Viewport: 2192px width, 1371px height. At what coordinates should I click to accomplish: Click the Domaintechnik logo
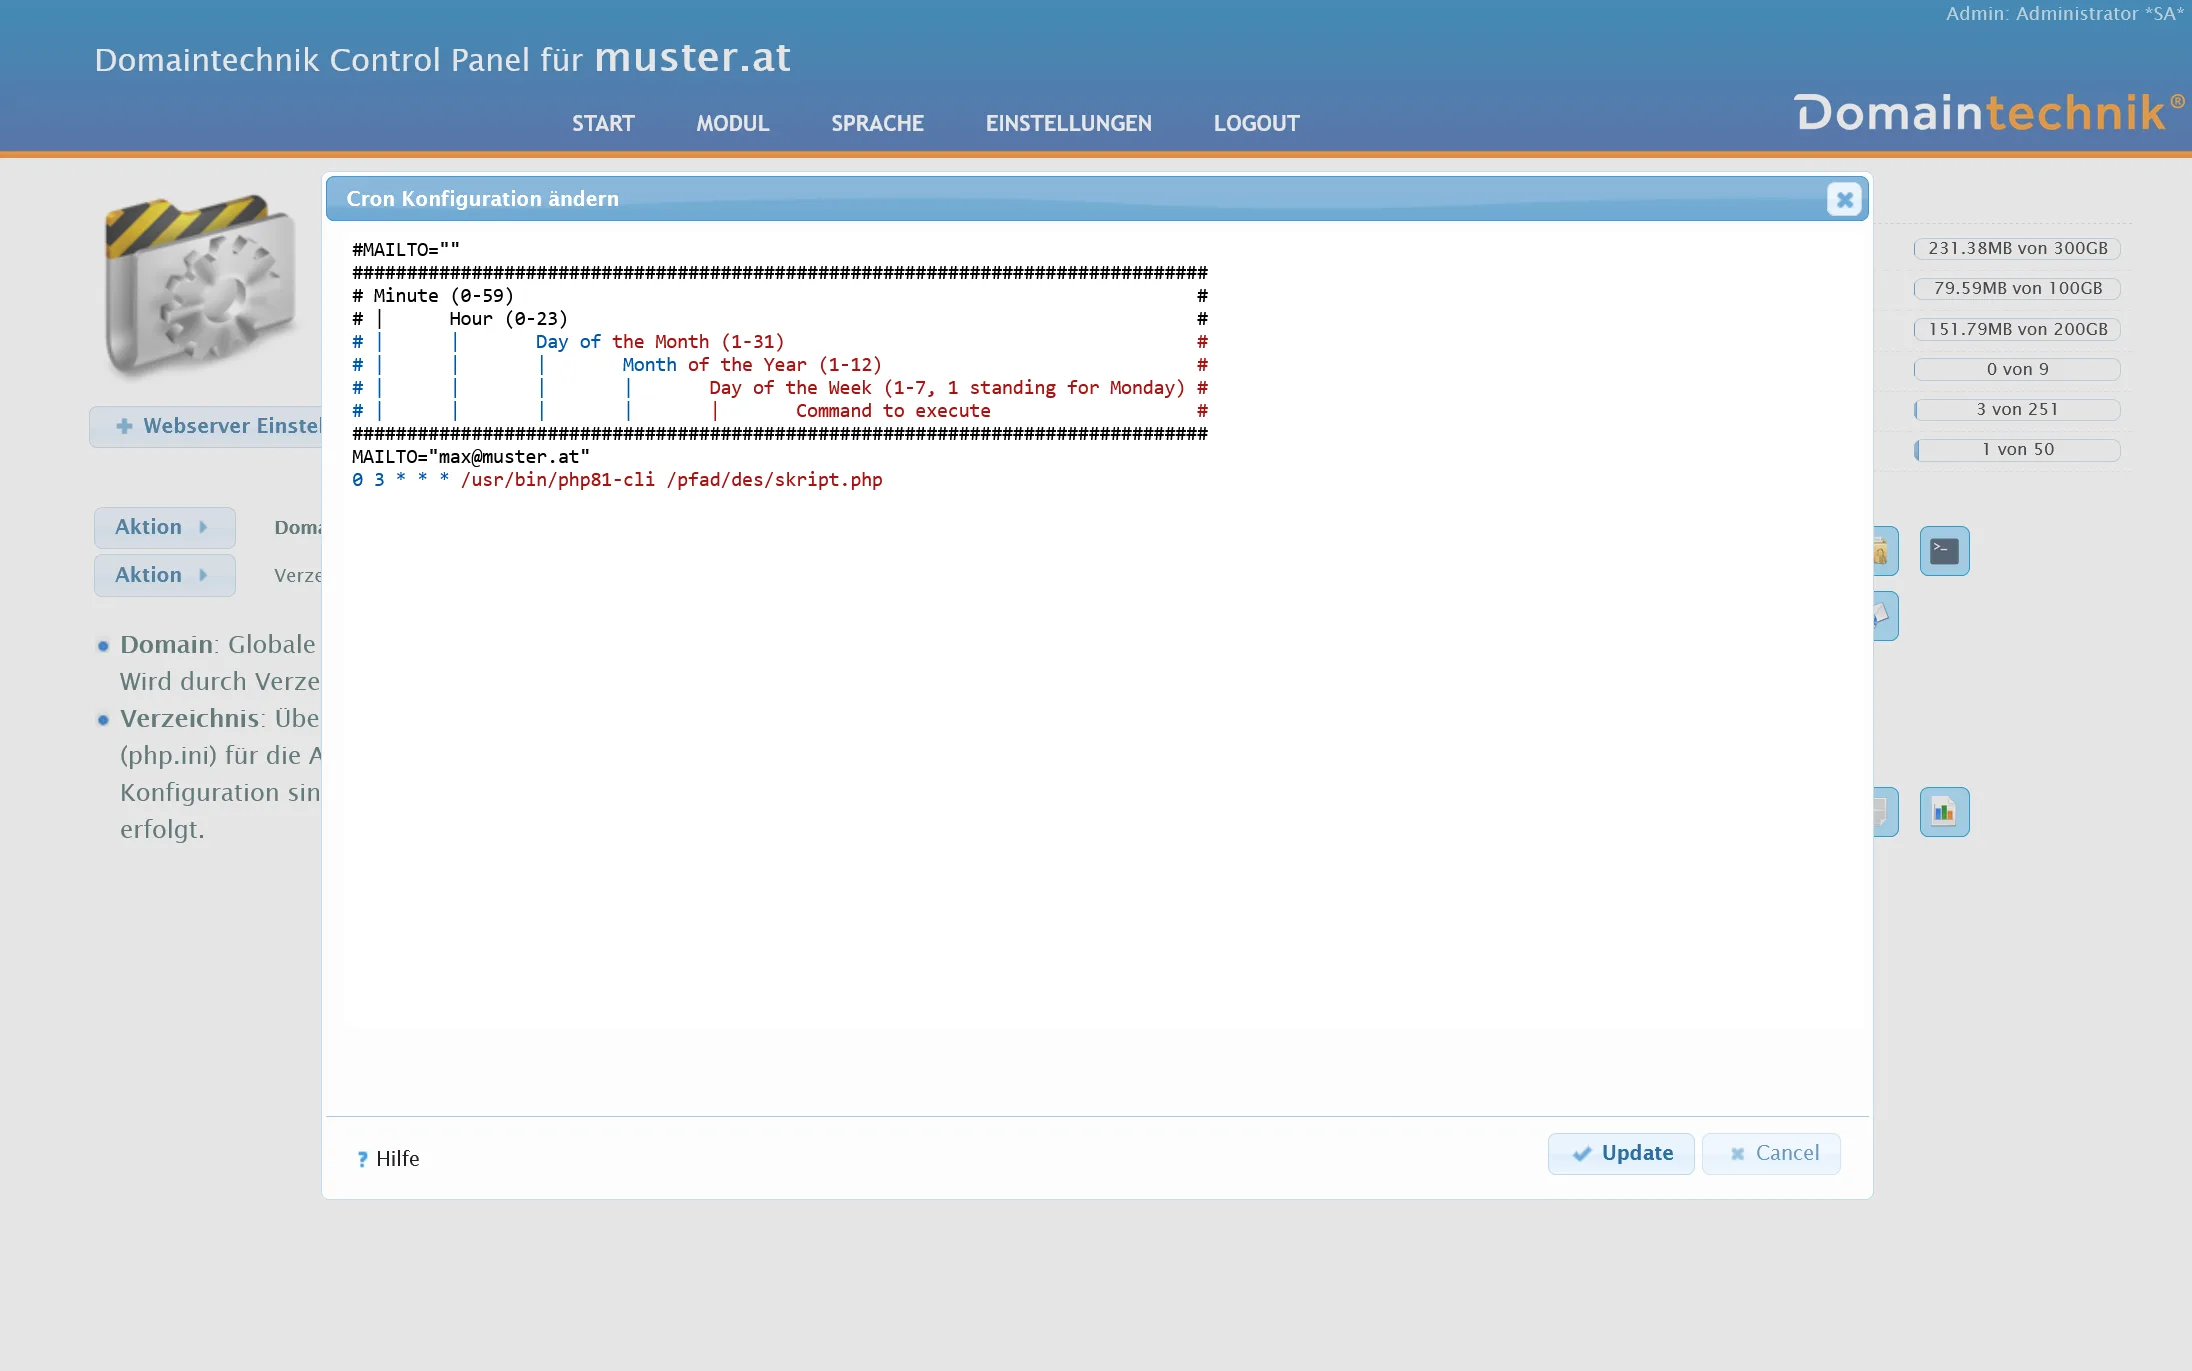[x=1988, y=113]
